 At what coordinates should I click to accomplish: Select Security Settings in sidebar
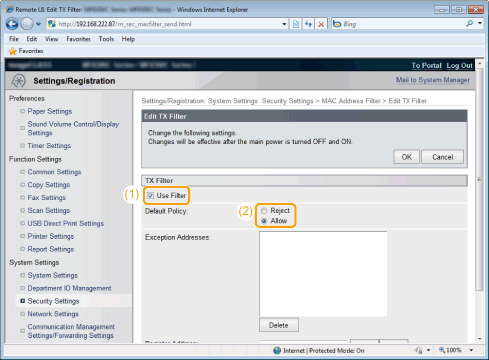pyautogui.click(x=53, y=301)
